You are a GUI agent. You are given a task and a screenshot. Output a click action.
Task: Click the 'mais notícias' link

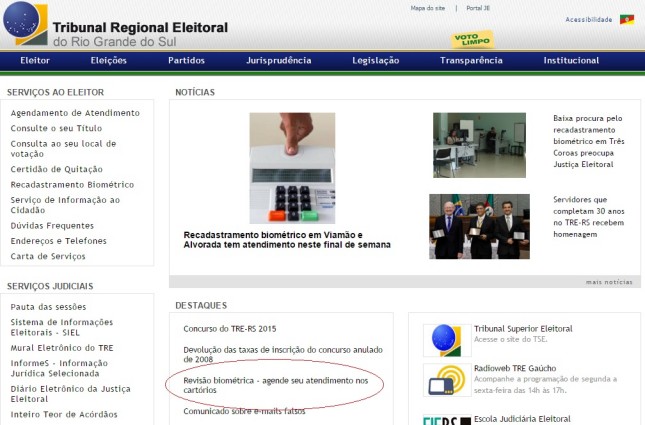click(609, 282)
